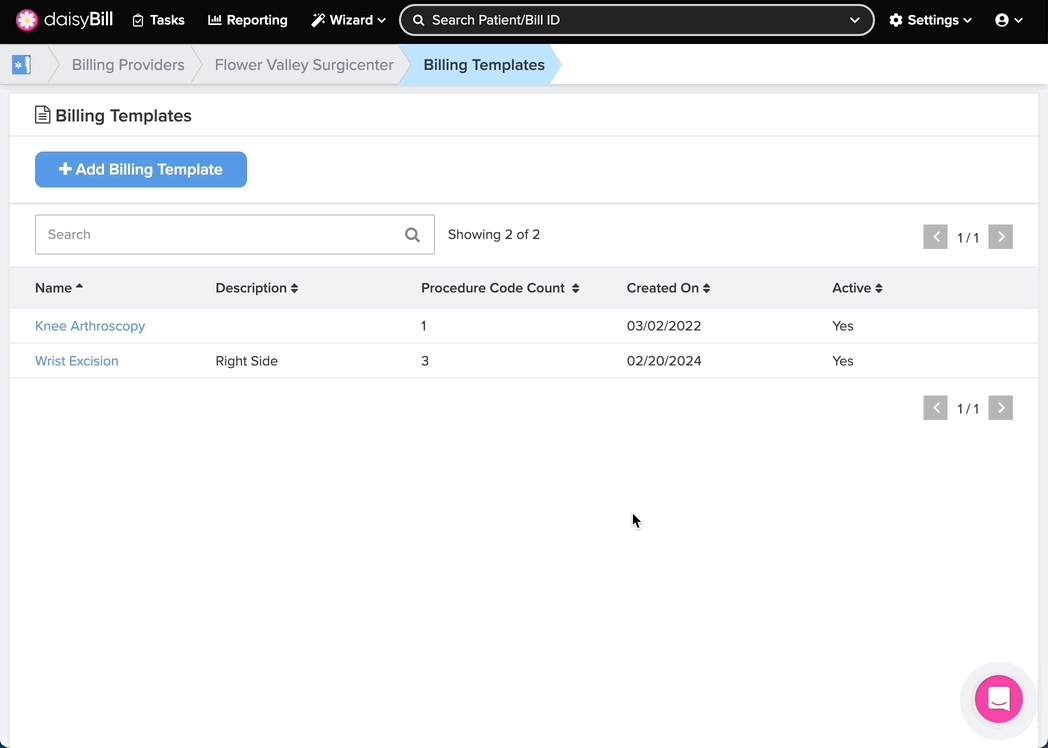Click the magnifier icon in template search
The height and width of the screenshot is (748, 1048).
(x=412, y=235)
